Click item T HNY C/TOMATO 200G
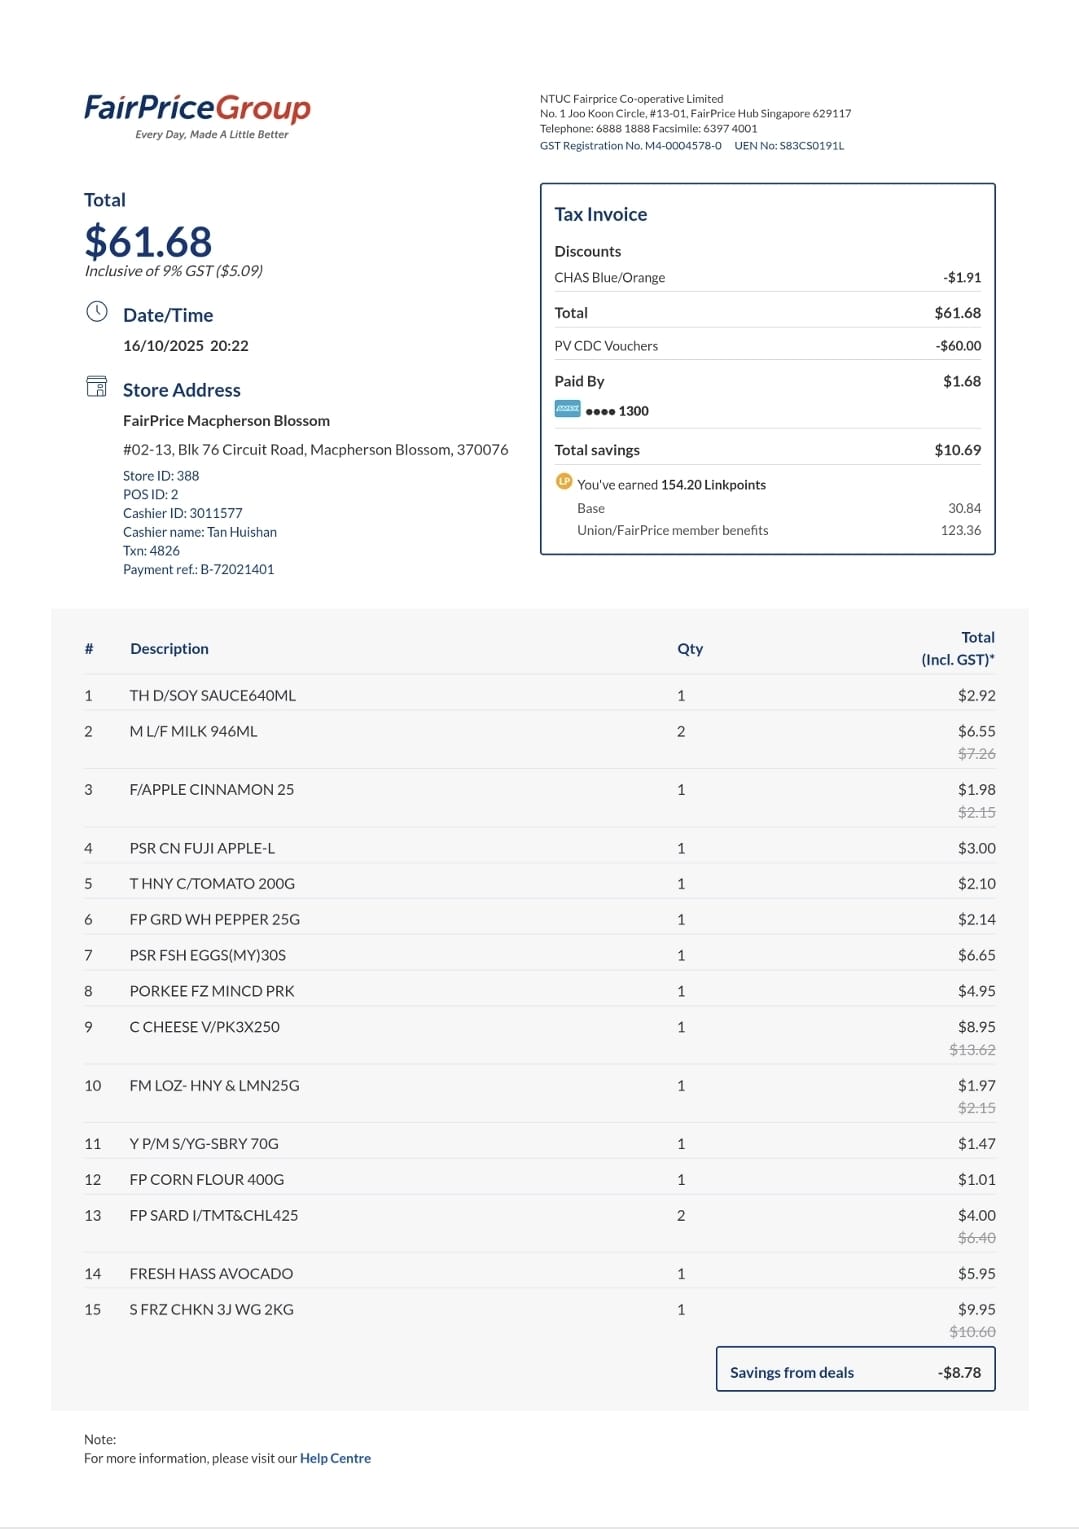1079x1529 pixels. [x=212, y=884]
